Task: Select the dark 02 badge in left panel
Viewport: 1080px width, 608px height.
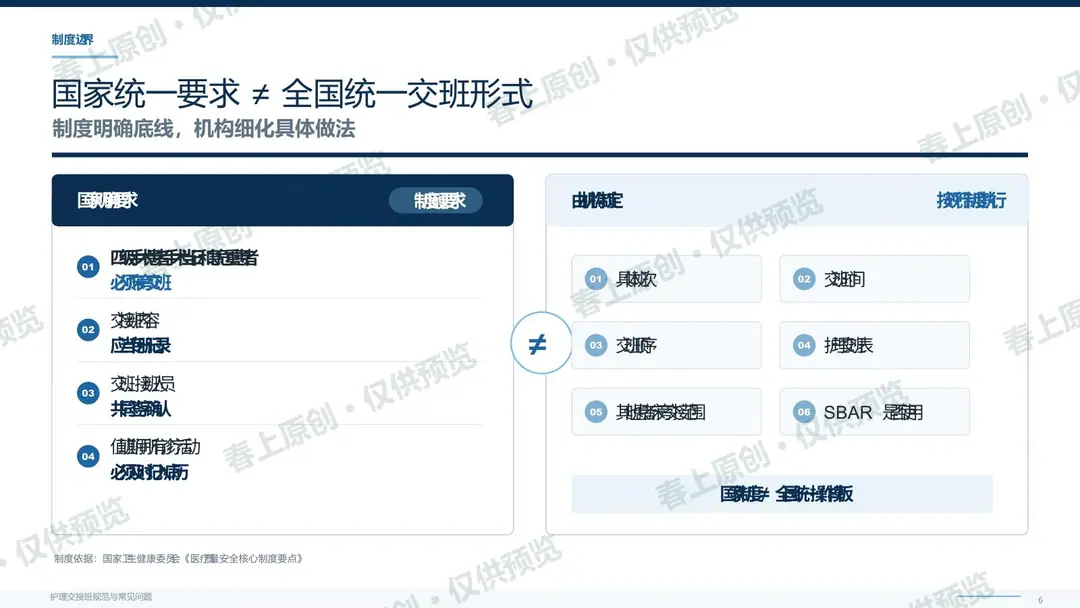Action: click(88, 330)
